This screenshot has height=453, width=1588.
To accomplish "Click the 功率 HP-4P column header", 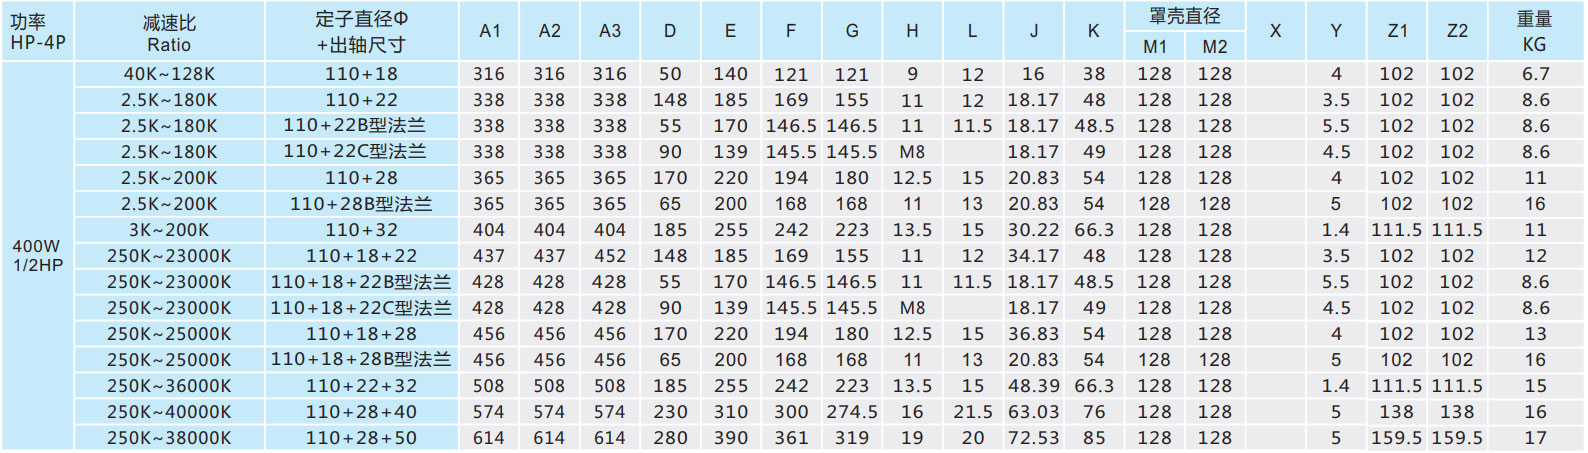I will click(x=38, y=32).
